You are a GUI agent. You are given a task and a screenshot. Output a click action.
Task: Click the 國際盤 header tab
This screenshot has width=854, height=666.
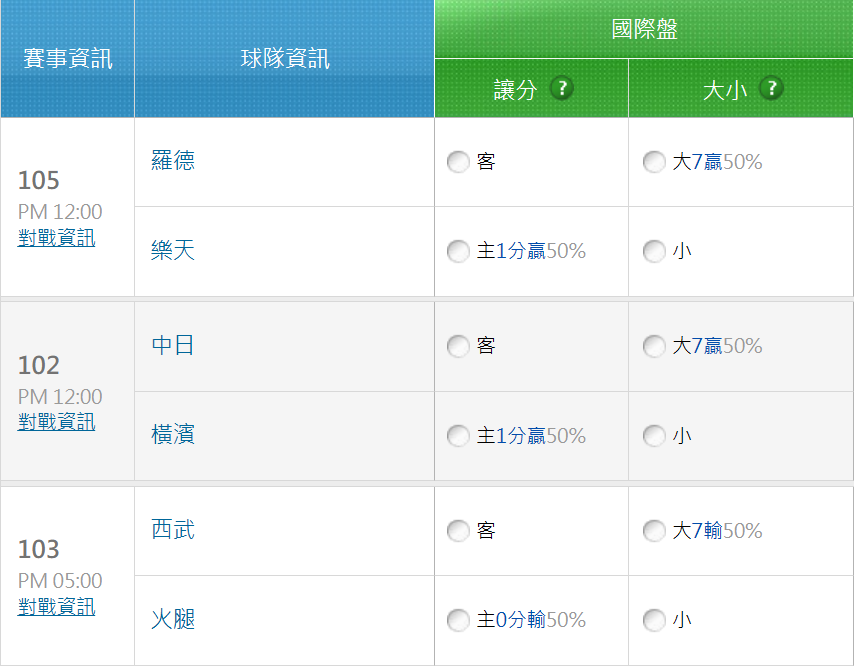tap(644, 30)
